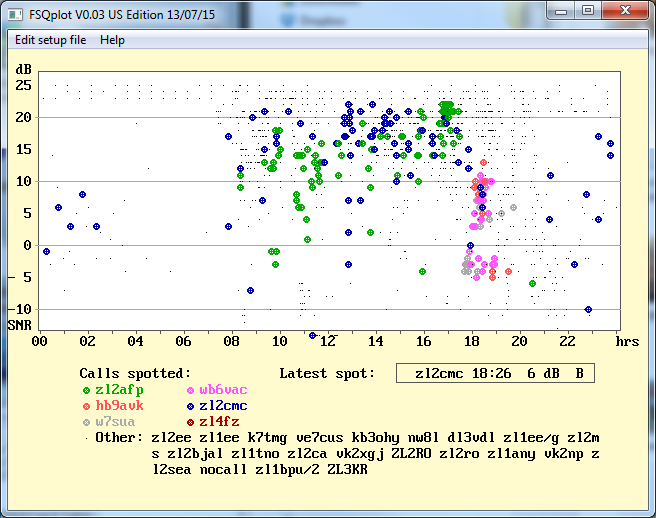Image resolution: width=656 pixels, height=518 pixels.
Task: Click the green zl2afp legend marker
Action: [x=86, y=390]
